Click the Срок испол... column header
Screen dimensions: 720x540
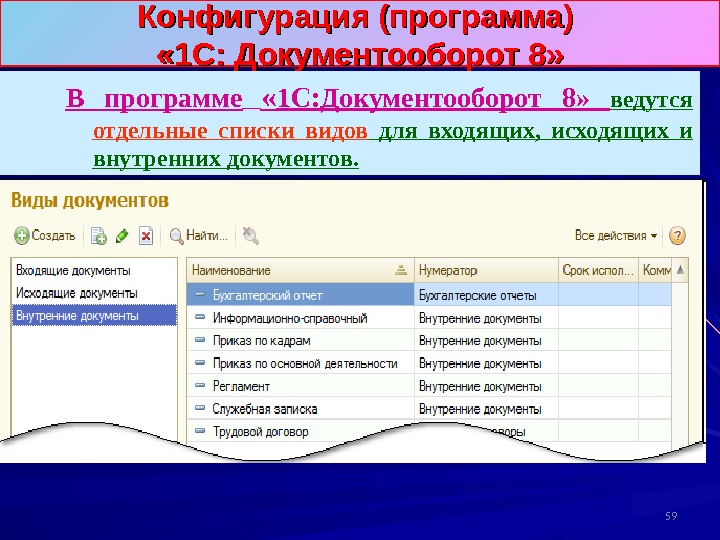pyautogui.click(x=598, y=270)
